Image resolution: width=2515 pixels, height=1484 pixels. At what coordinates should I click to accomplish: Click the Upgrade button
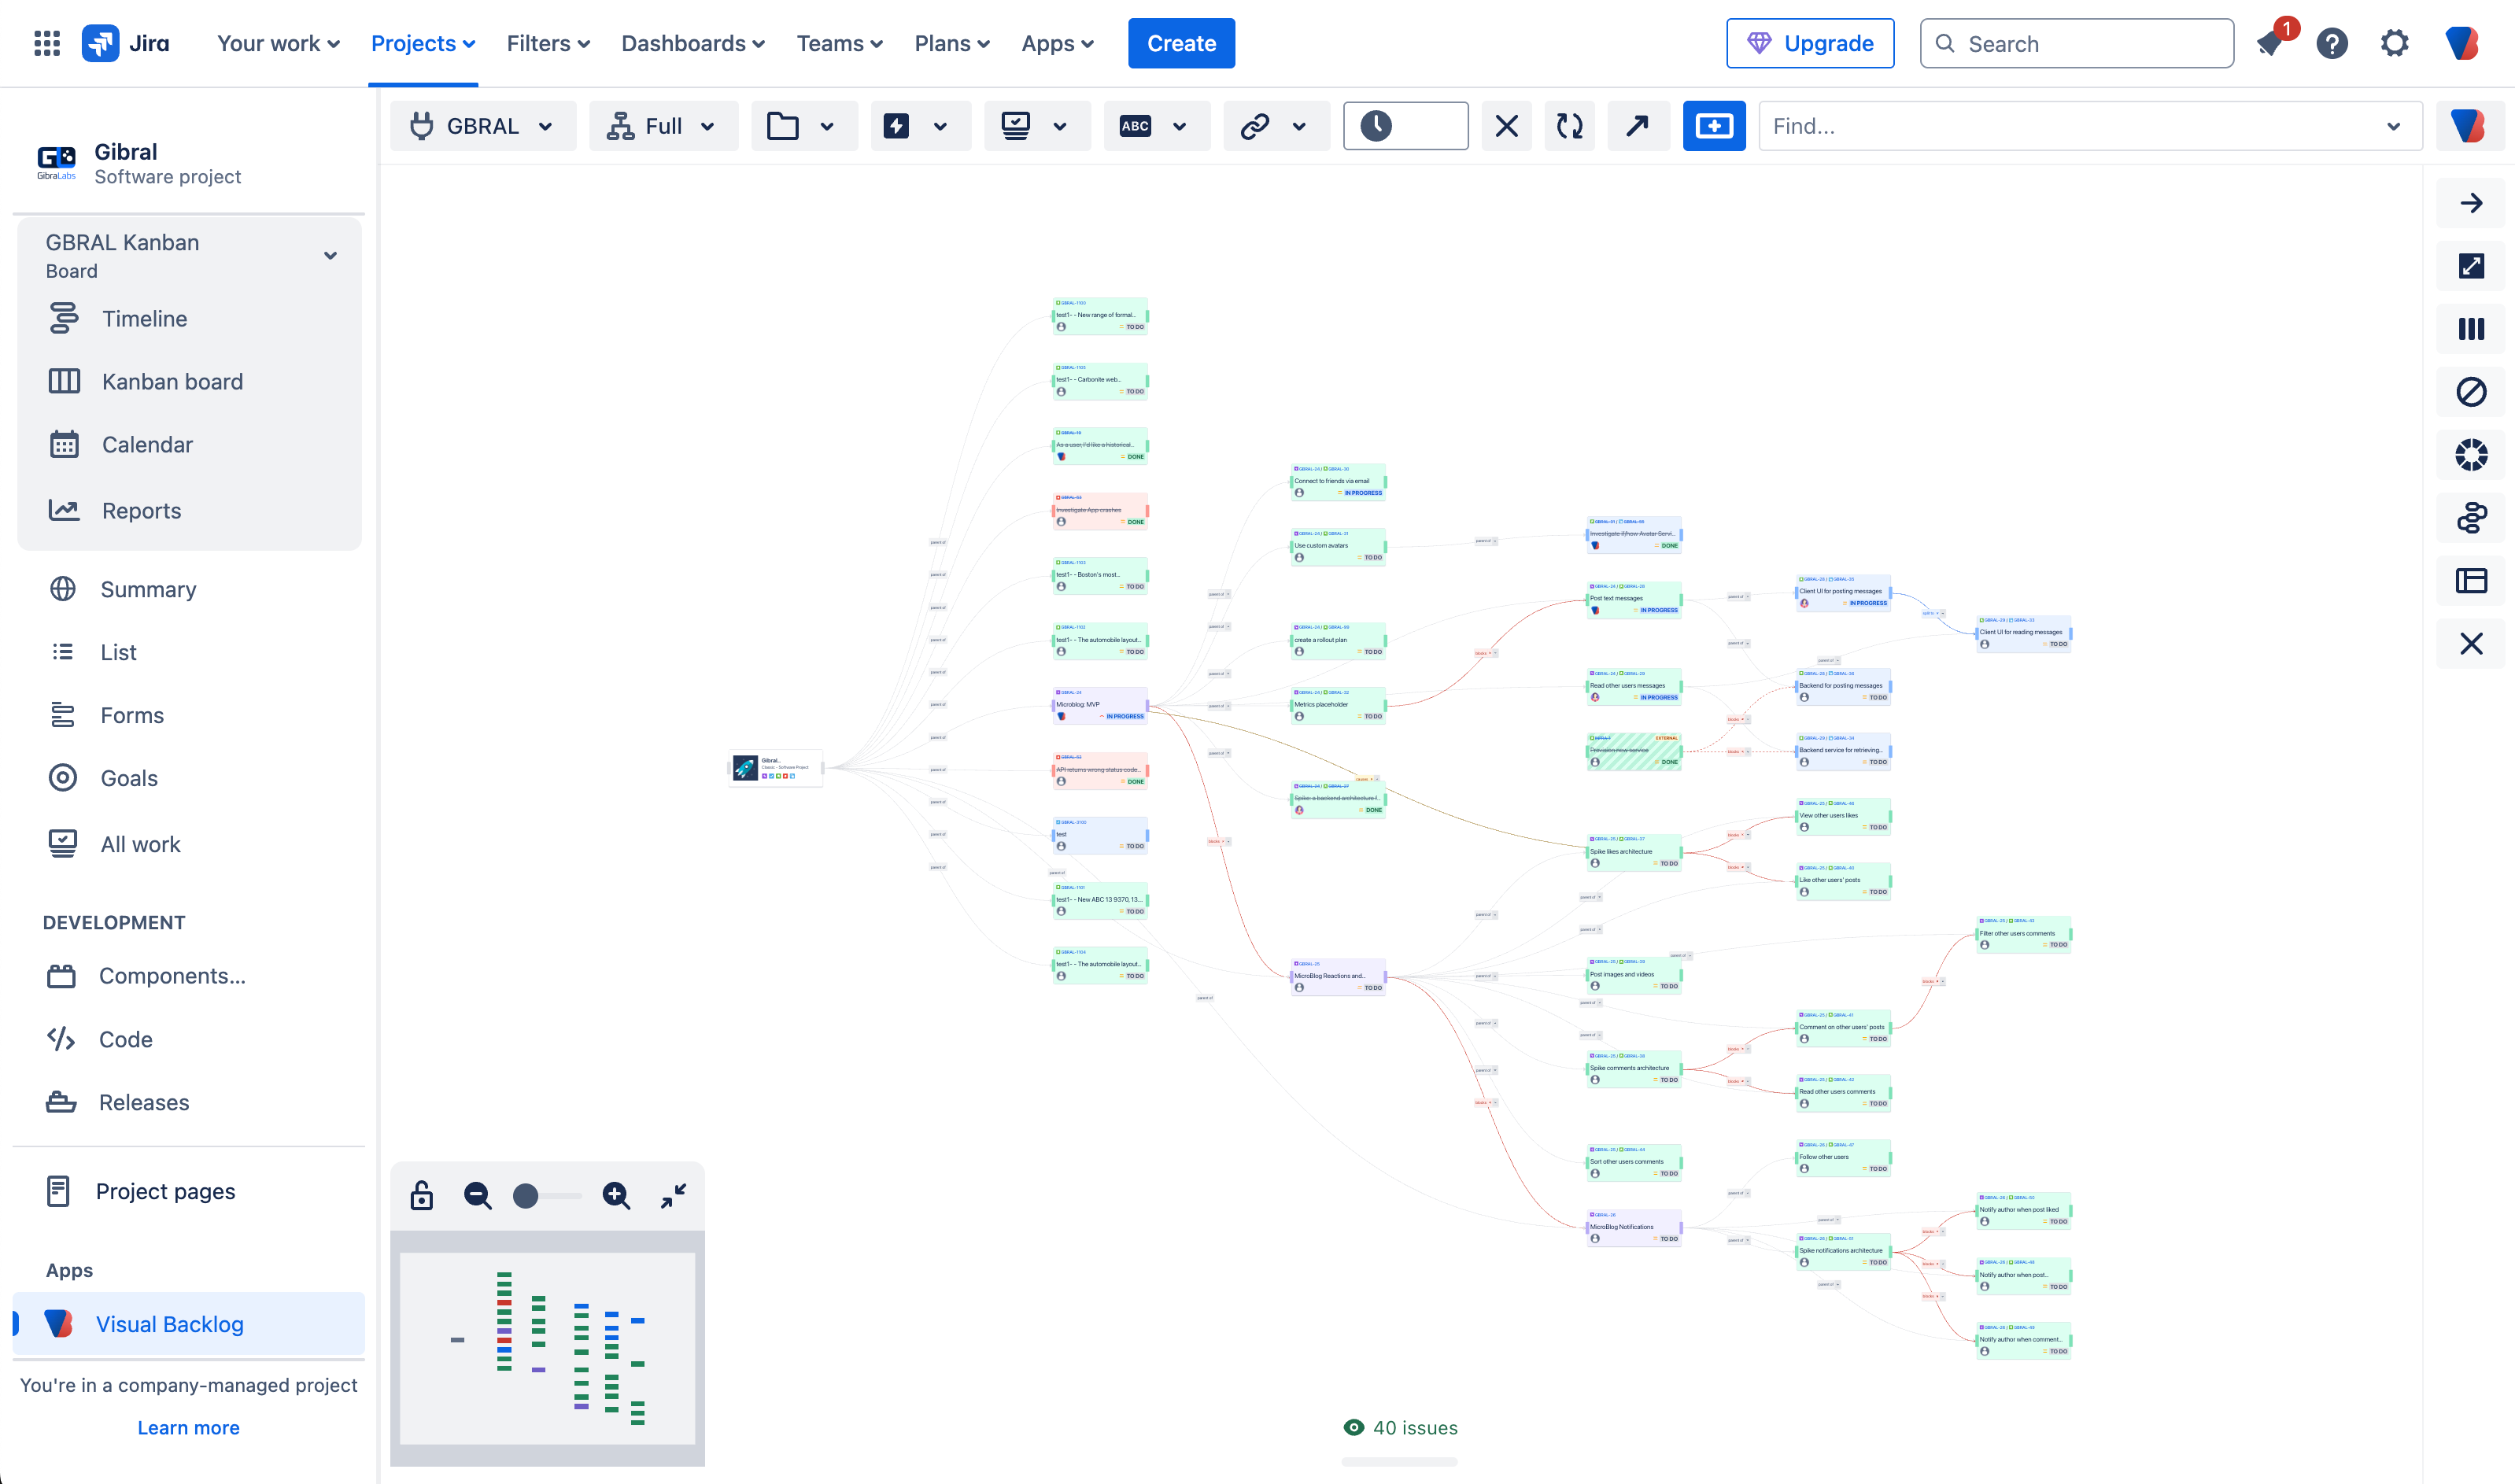[x=1810, y=43]
